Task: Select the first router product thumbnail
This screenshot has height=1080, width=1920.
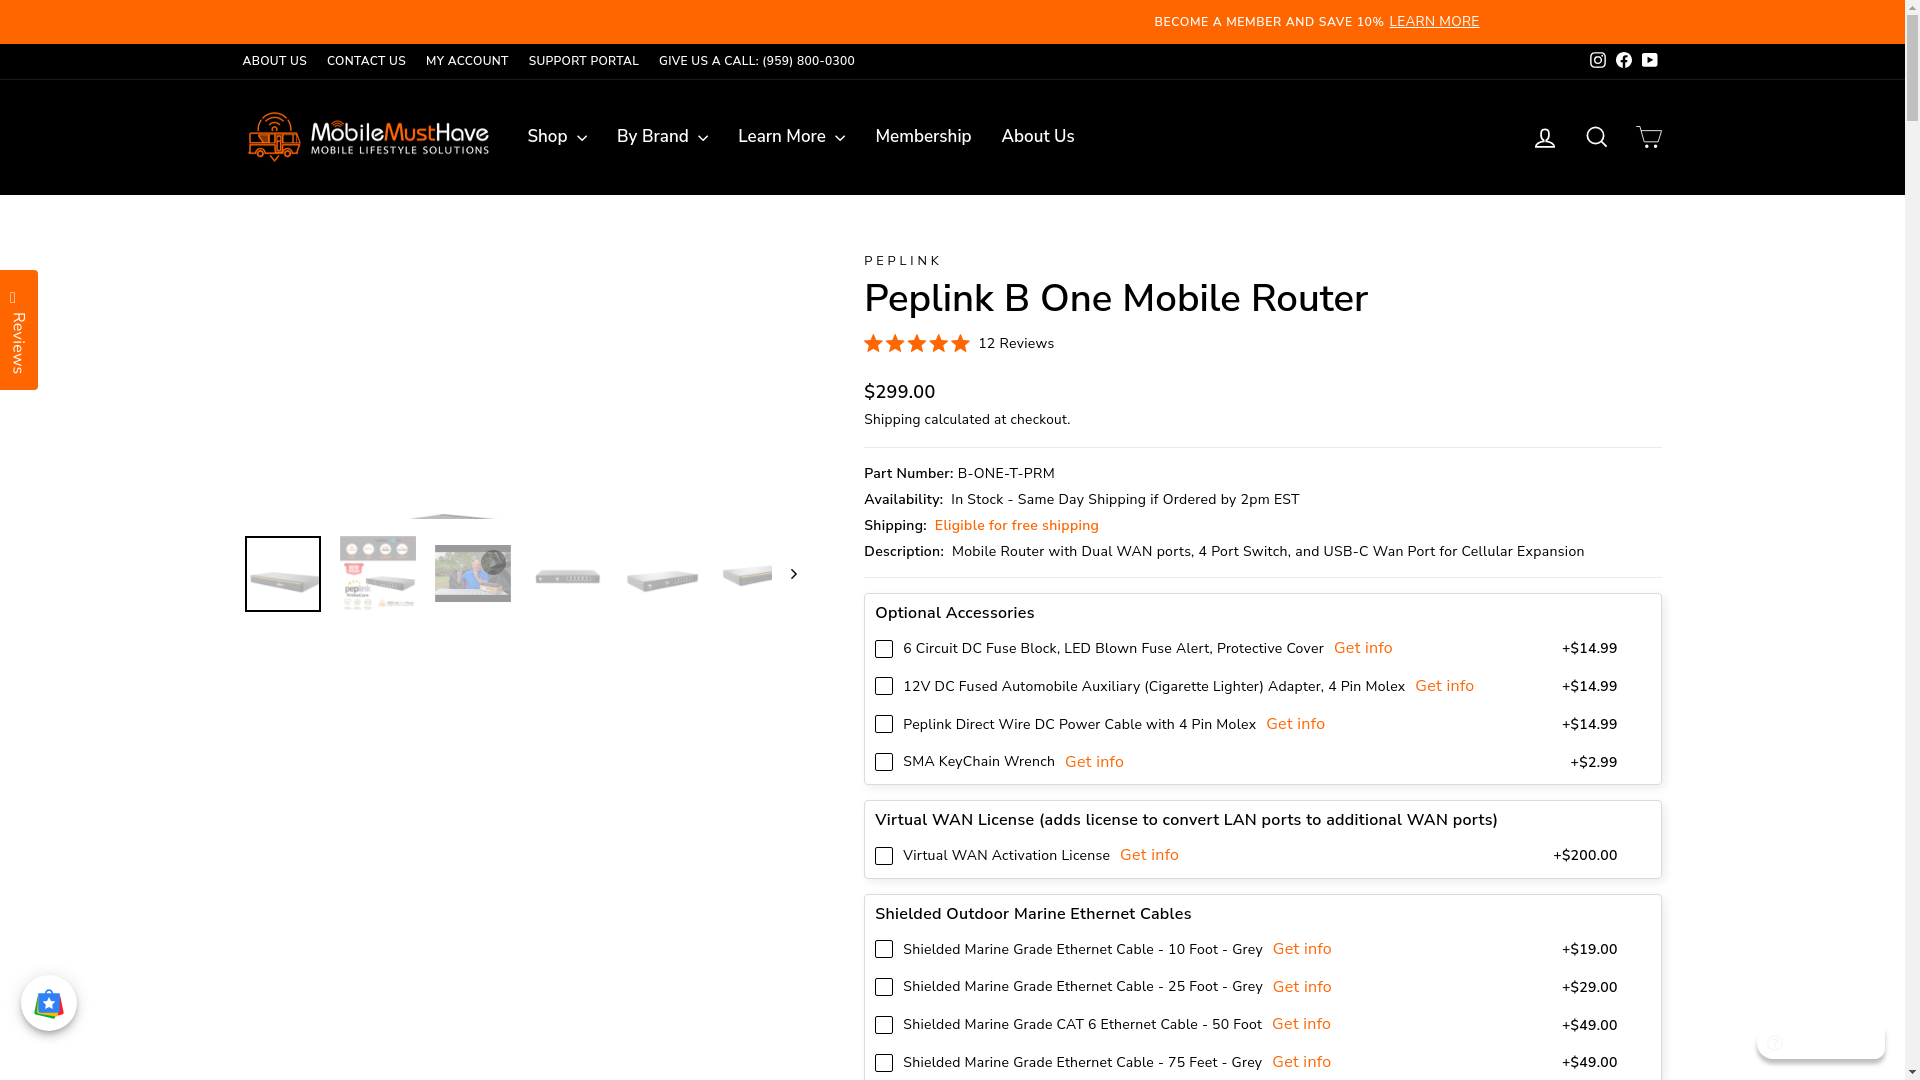Action: point(283,574)
